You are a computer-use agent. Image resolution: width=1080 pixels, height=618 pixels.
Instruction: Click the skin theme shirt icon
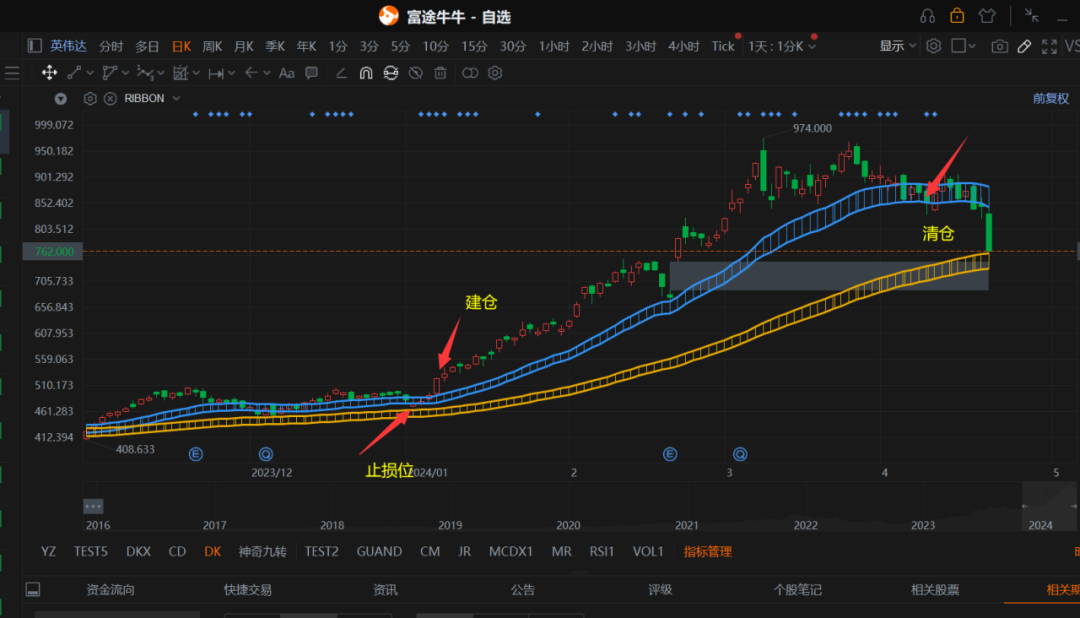pyautogui.click(x=987, y=16)
